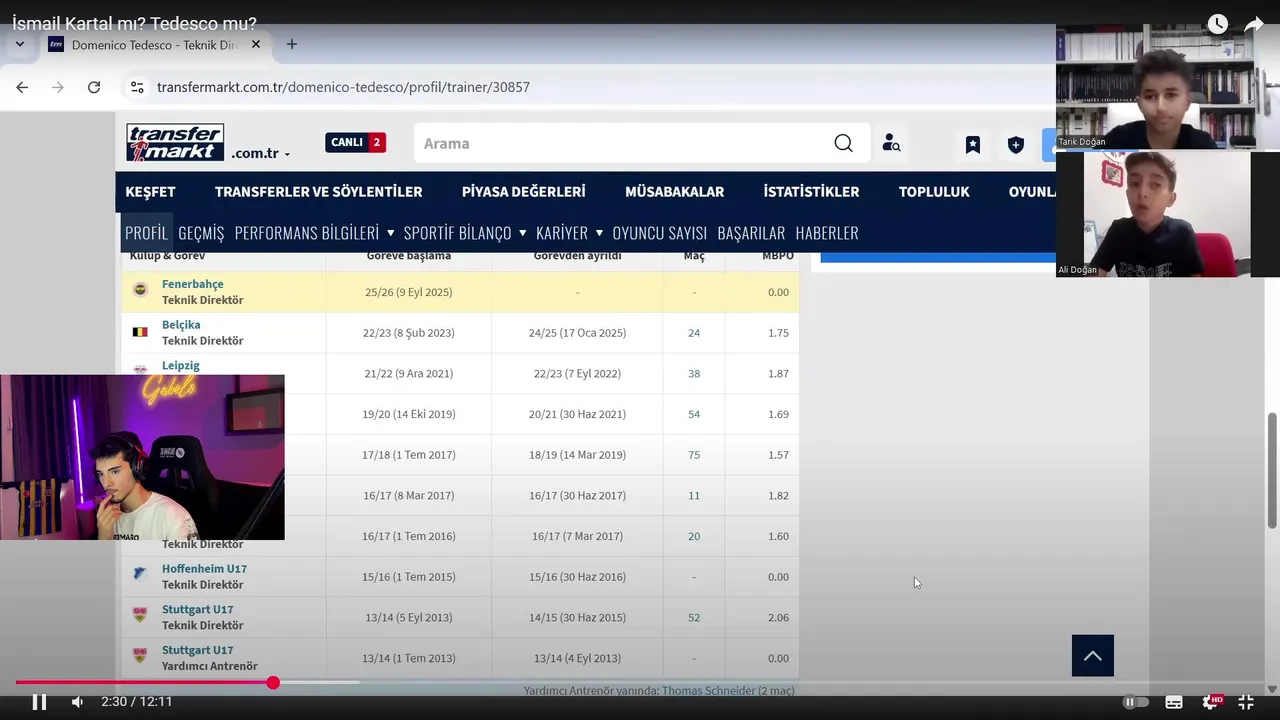This screenshot has width=1280, height=720.
Task: Open the HABERLER tab
Action: [x=827, y=232]
